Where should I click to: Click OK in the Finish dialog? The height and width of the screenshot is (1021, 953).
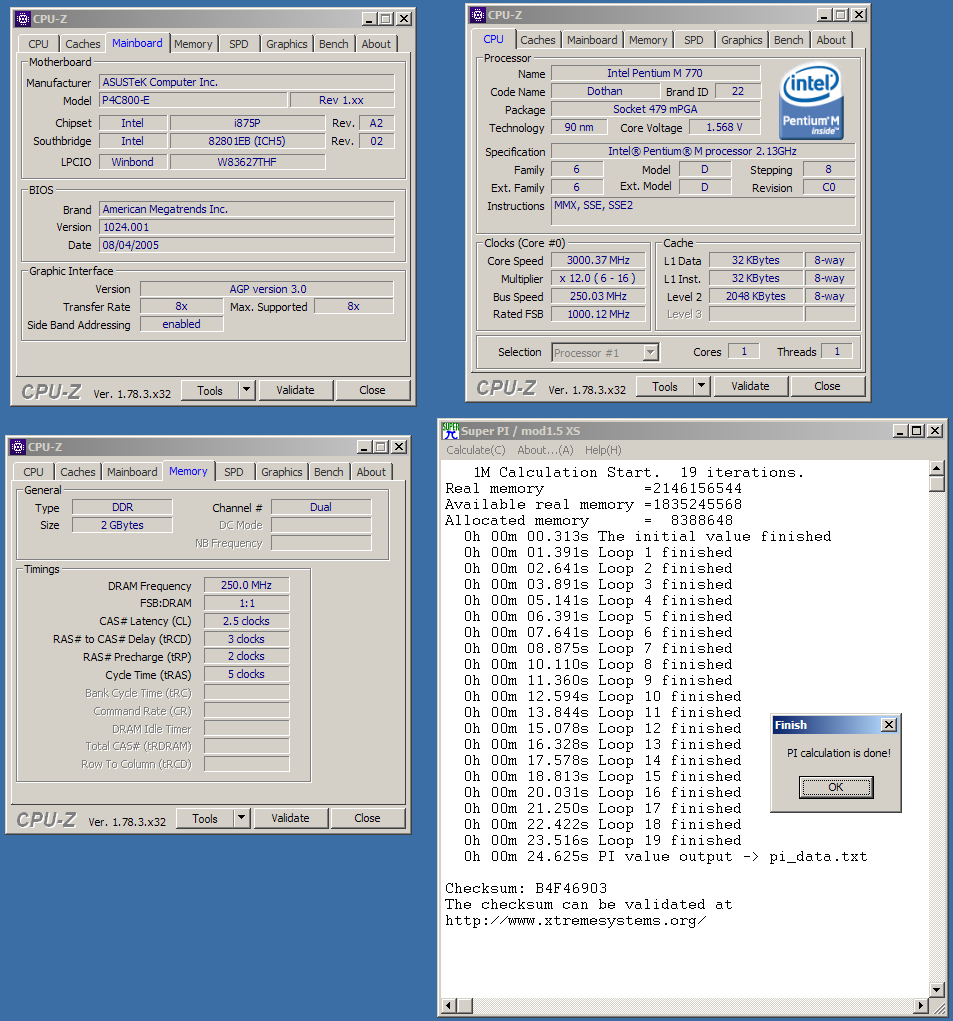click(x=836, y=787)
